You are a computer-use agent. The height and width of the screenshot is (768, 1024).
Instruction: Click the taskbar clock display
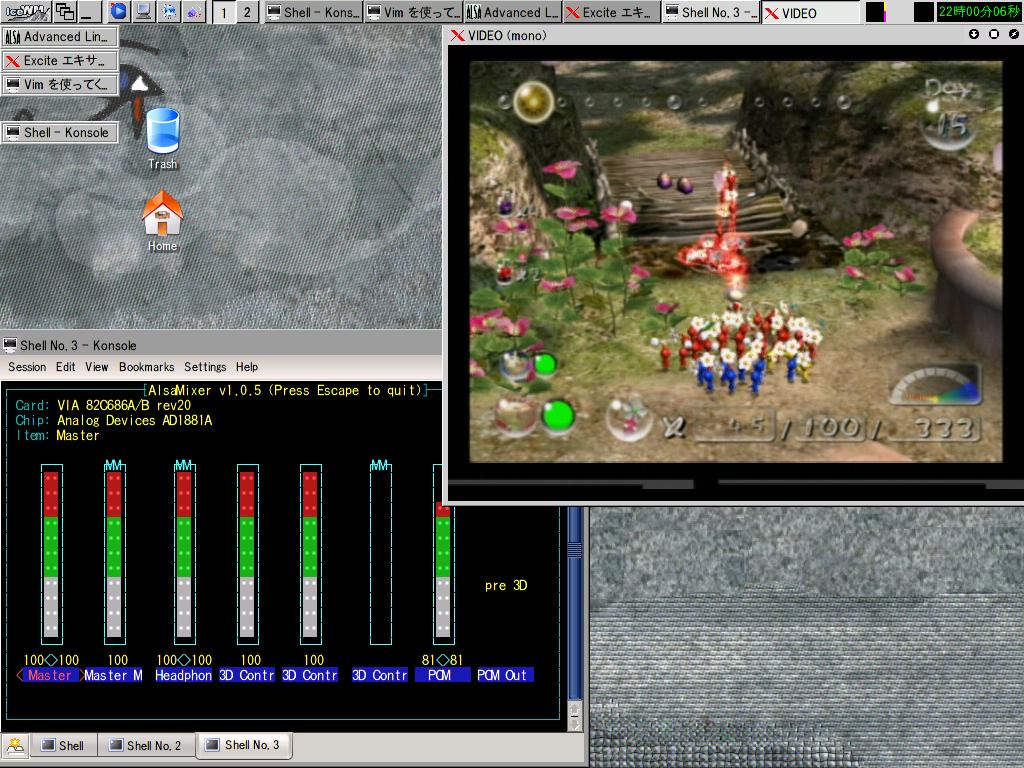point(978,12)
